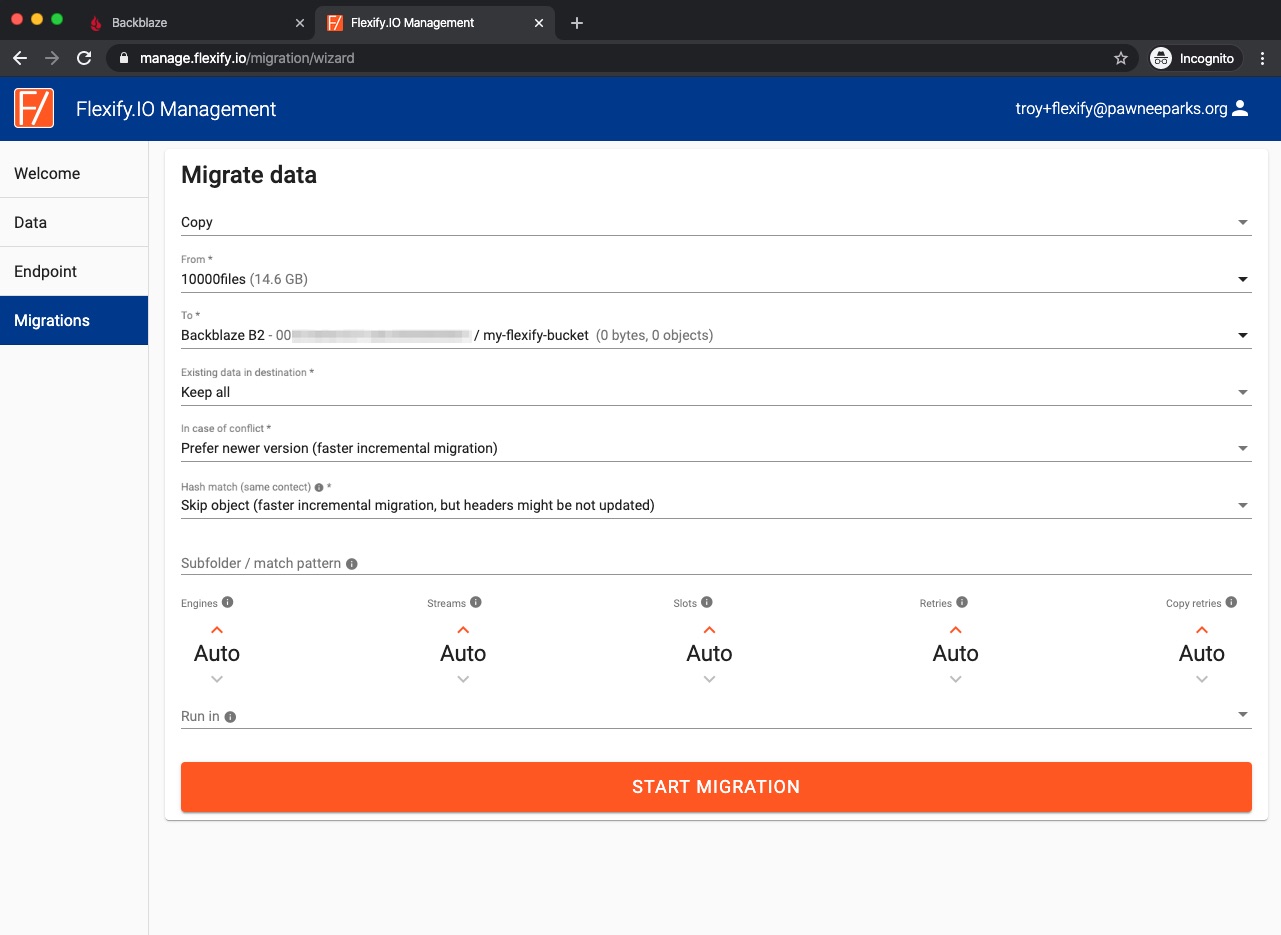Decrease Retries with the down chevron
The image size is (1281, 935).
(956, 679)
